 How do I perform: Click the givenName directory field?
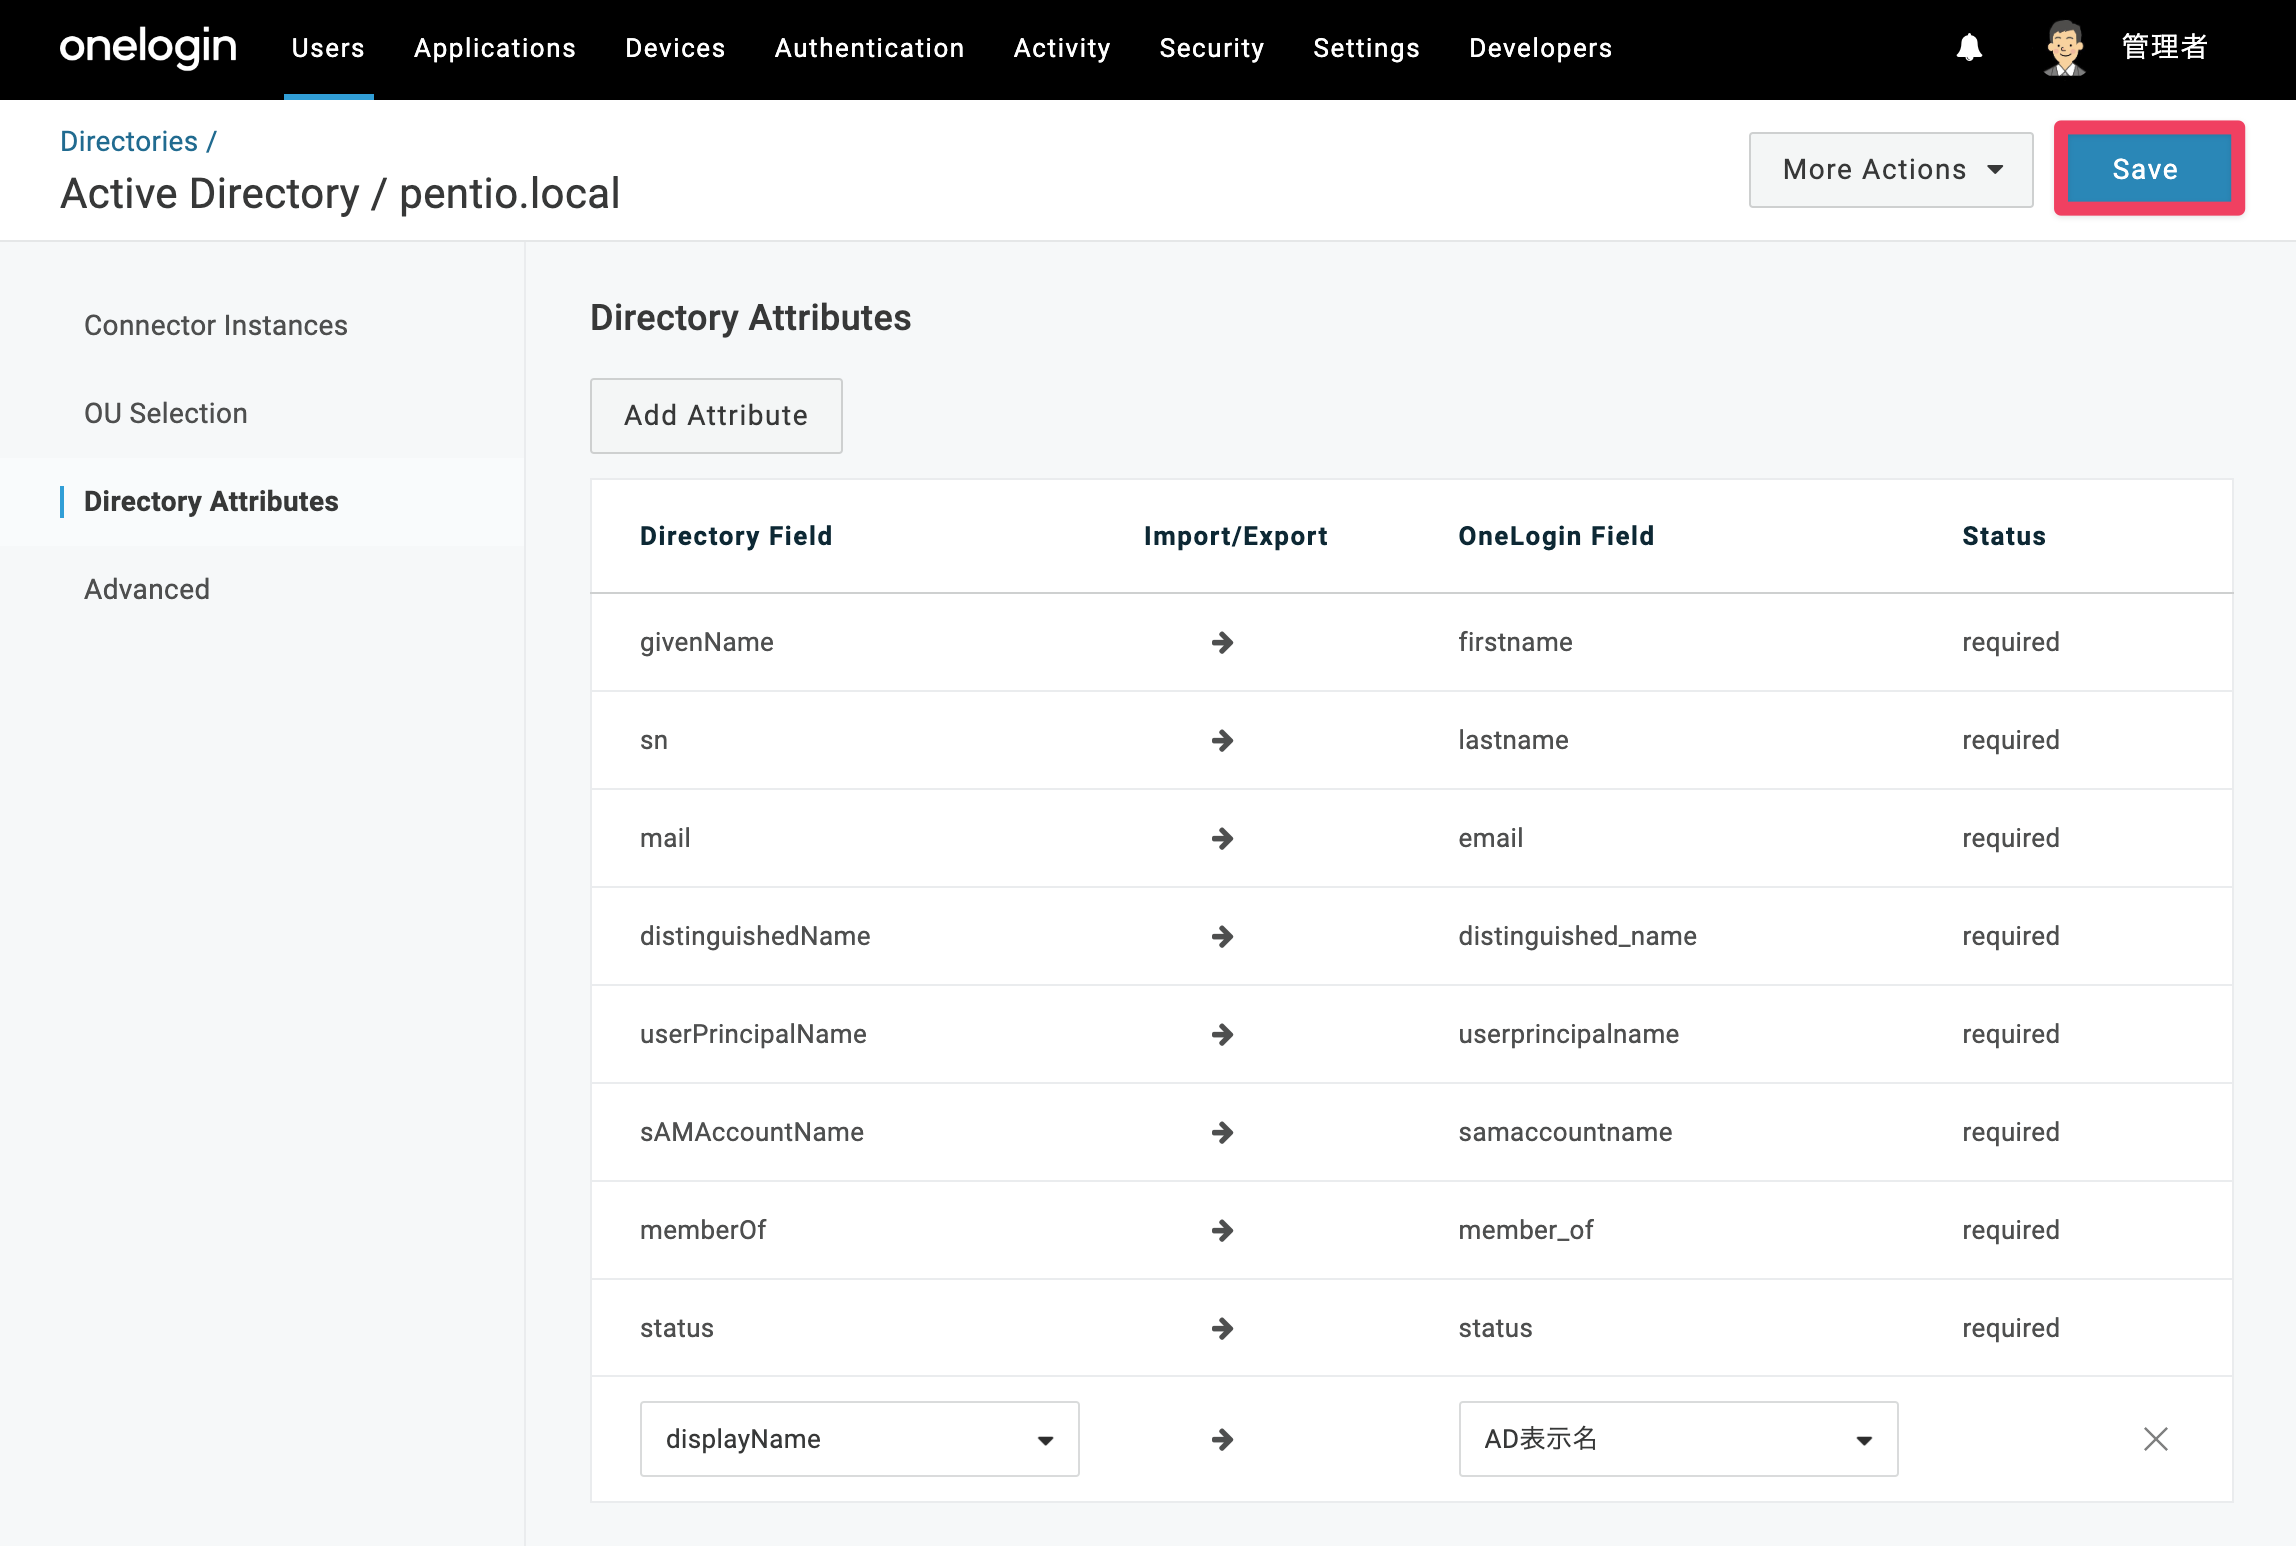[707, 642]
